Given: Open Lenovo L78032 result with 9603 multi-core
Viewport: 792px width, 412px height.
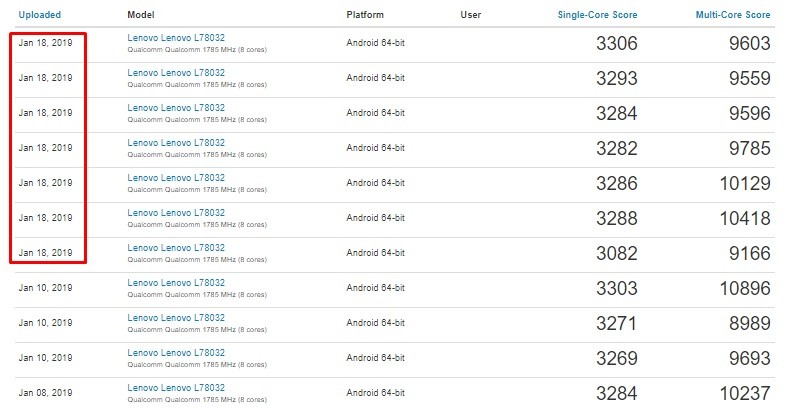Looking at the screenshot, I should pos(176,38).
